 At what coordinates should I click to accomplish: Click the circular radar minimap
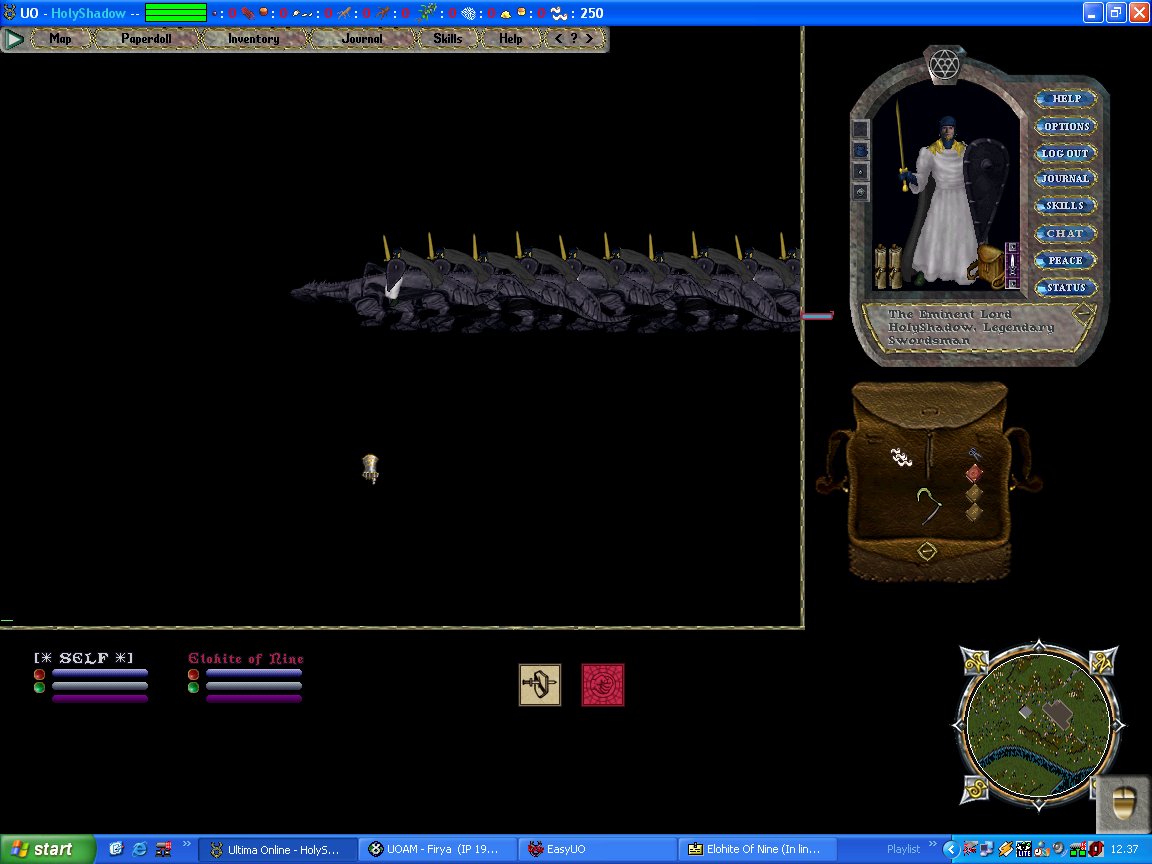tap(1038, 725)
